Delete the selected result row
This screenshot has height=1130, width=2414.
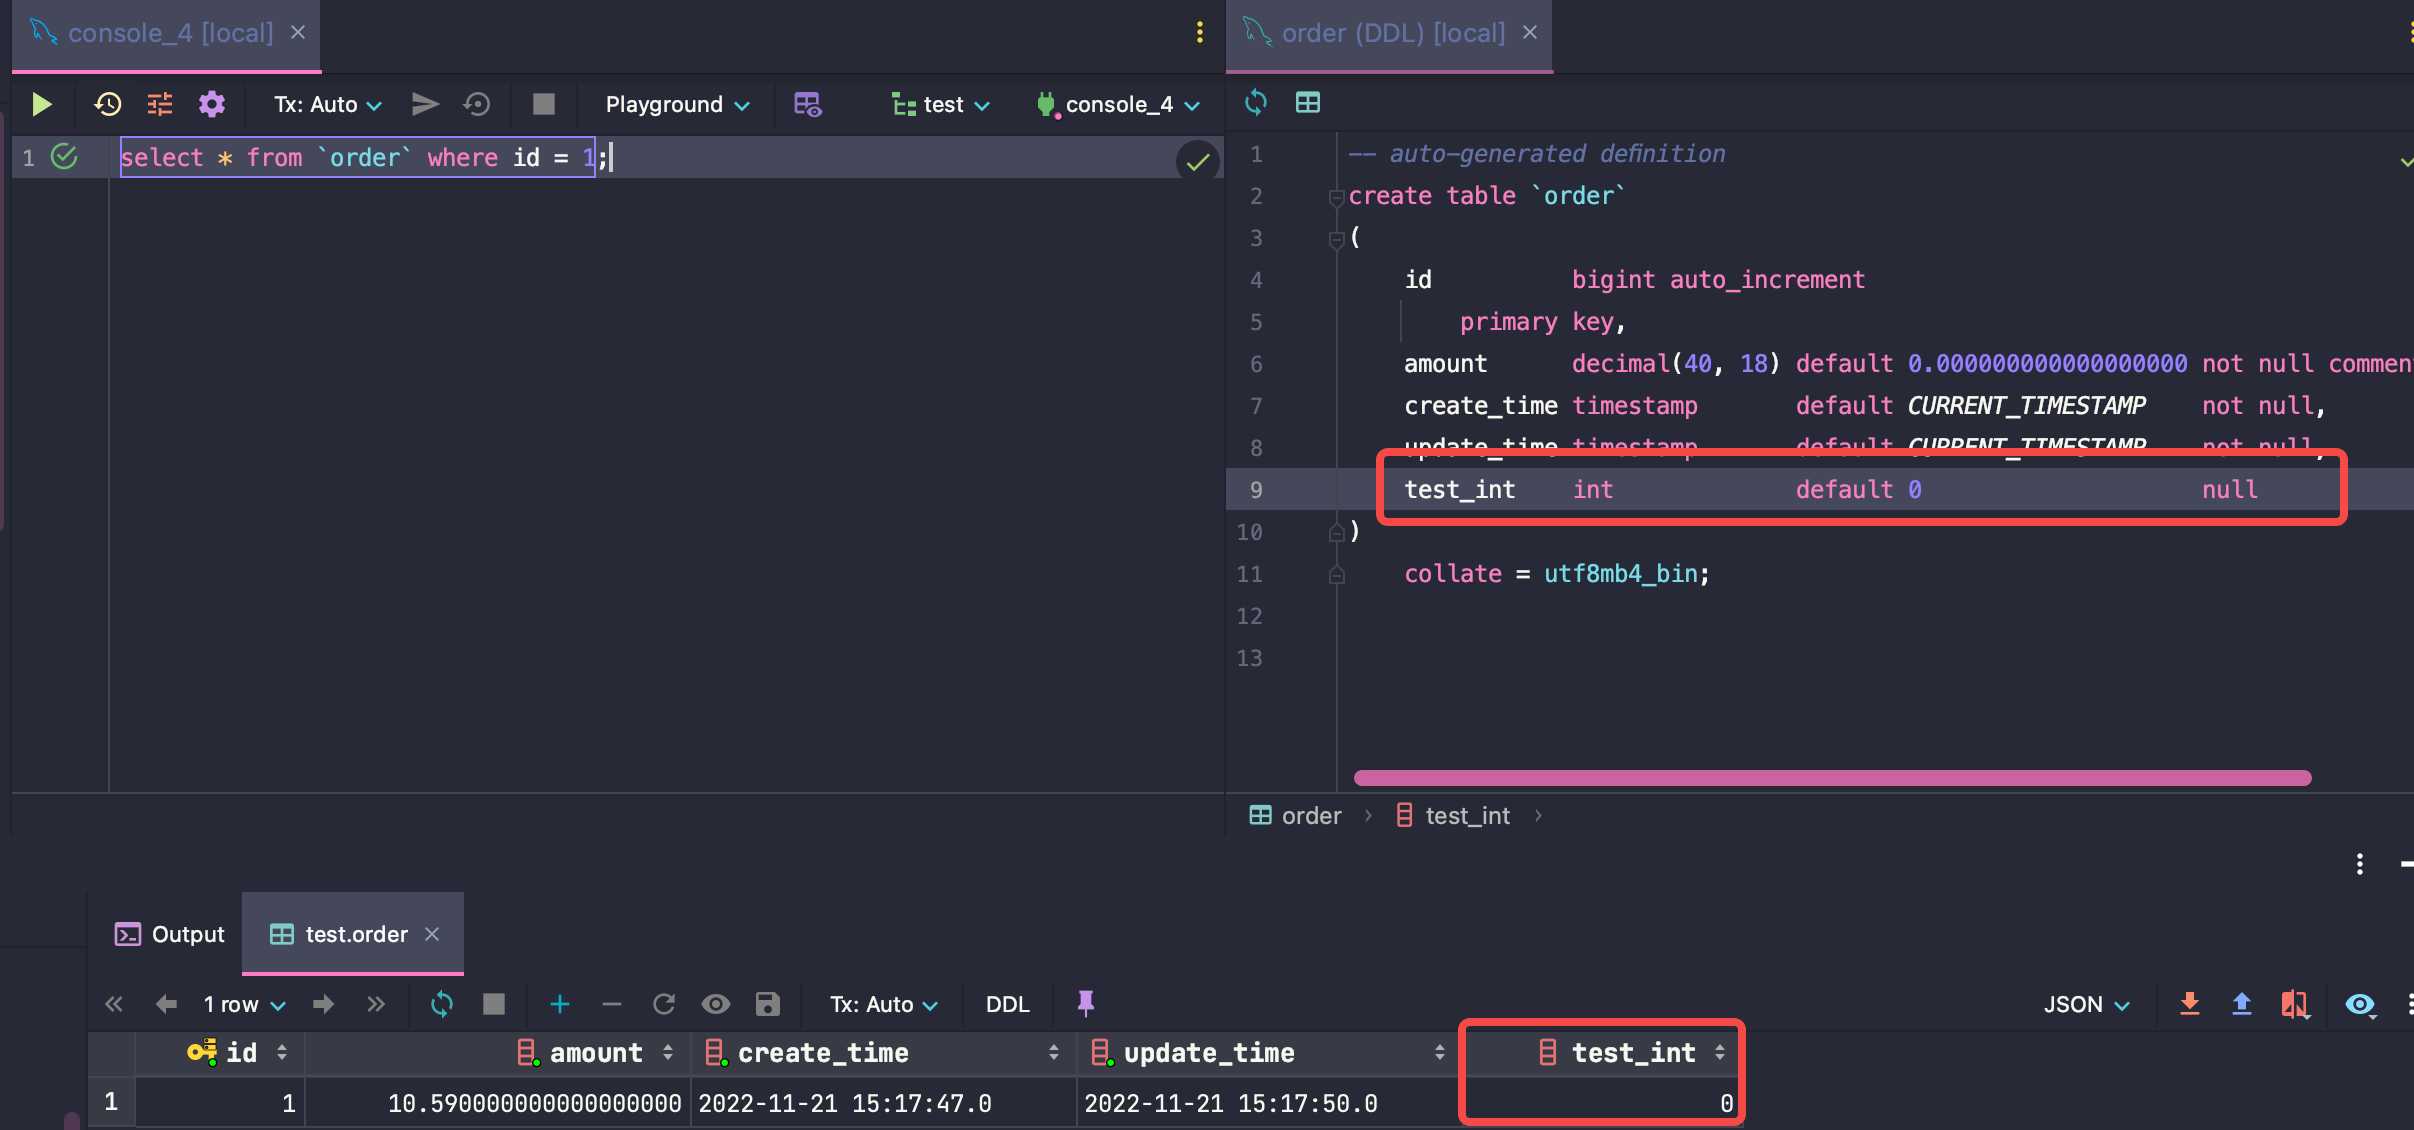pos(611,1004)
